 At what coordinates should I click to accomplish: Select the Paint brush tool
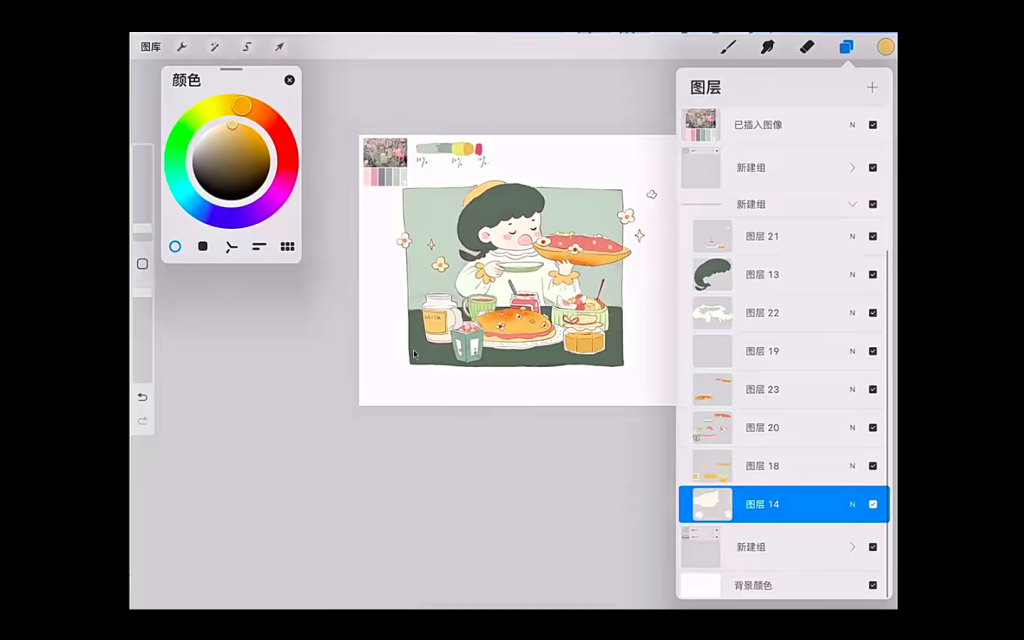point(728,46)
